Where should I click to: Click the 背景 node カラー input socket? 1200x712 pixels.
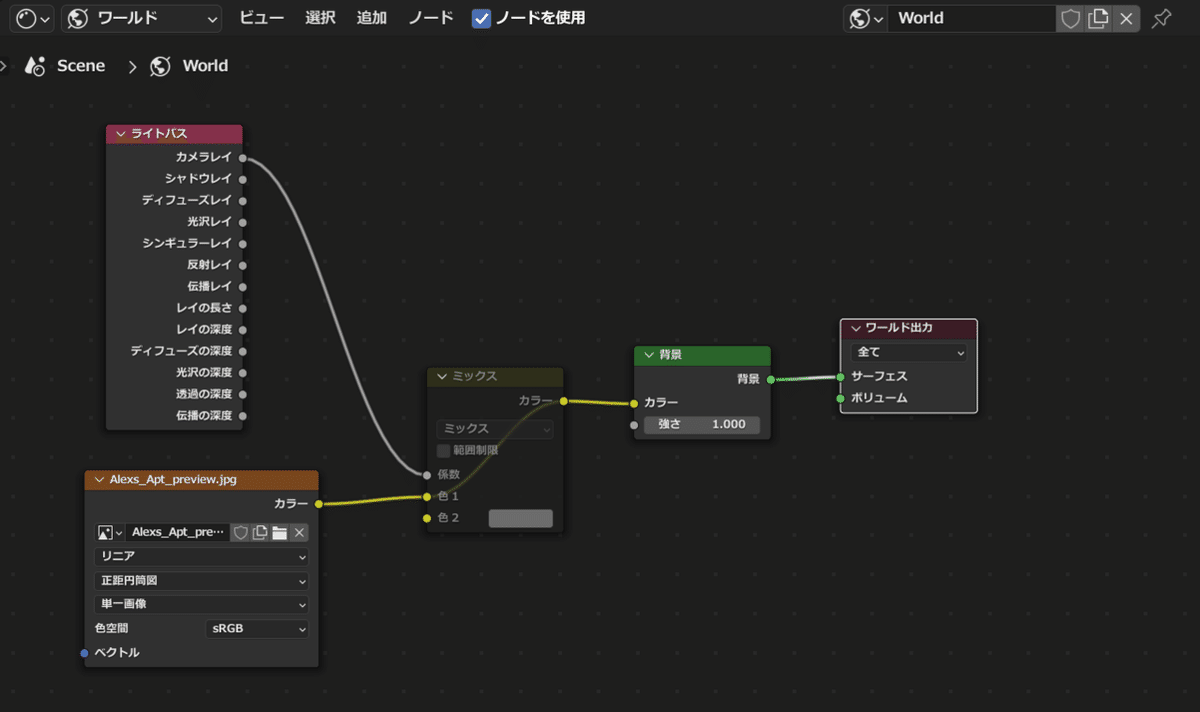click(x=634, y=403)
